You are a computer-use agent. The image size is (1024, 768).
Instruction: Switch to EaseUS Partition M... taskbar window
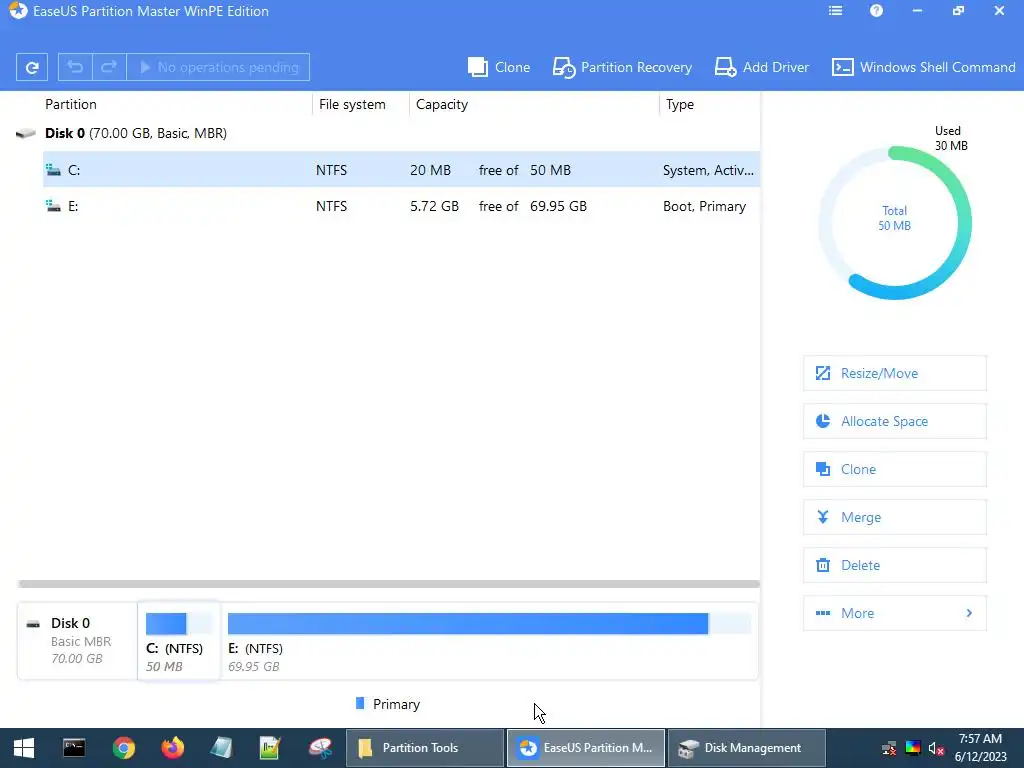586,748
